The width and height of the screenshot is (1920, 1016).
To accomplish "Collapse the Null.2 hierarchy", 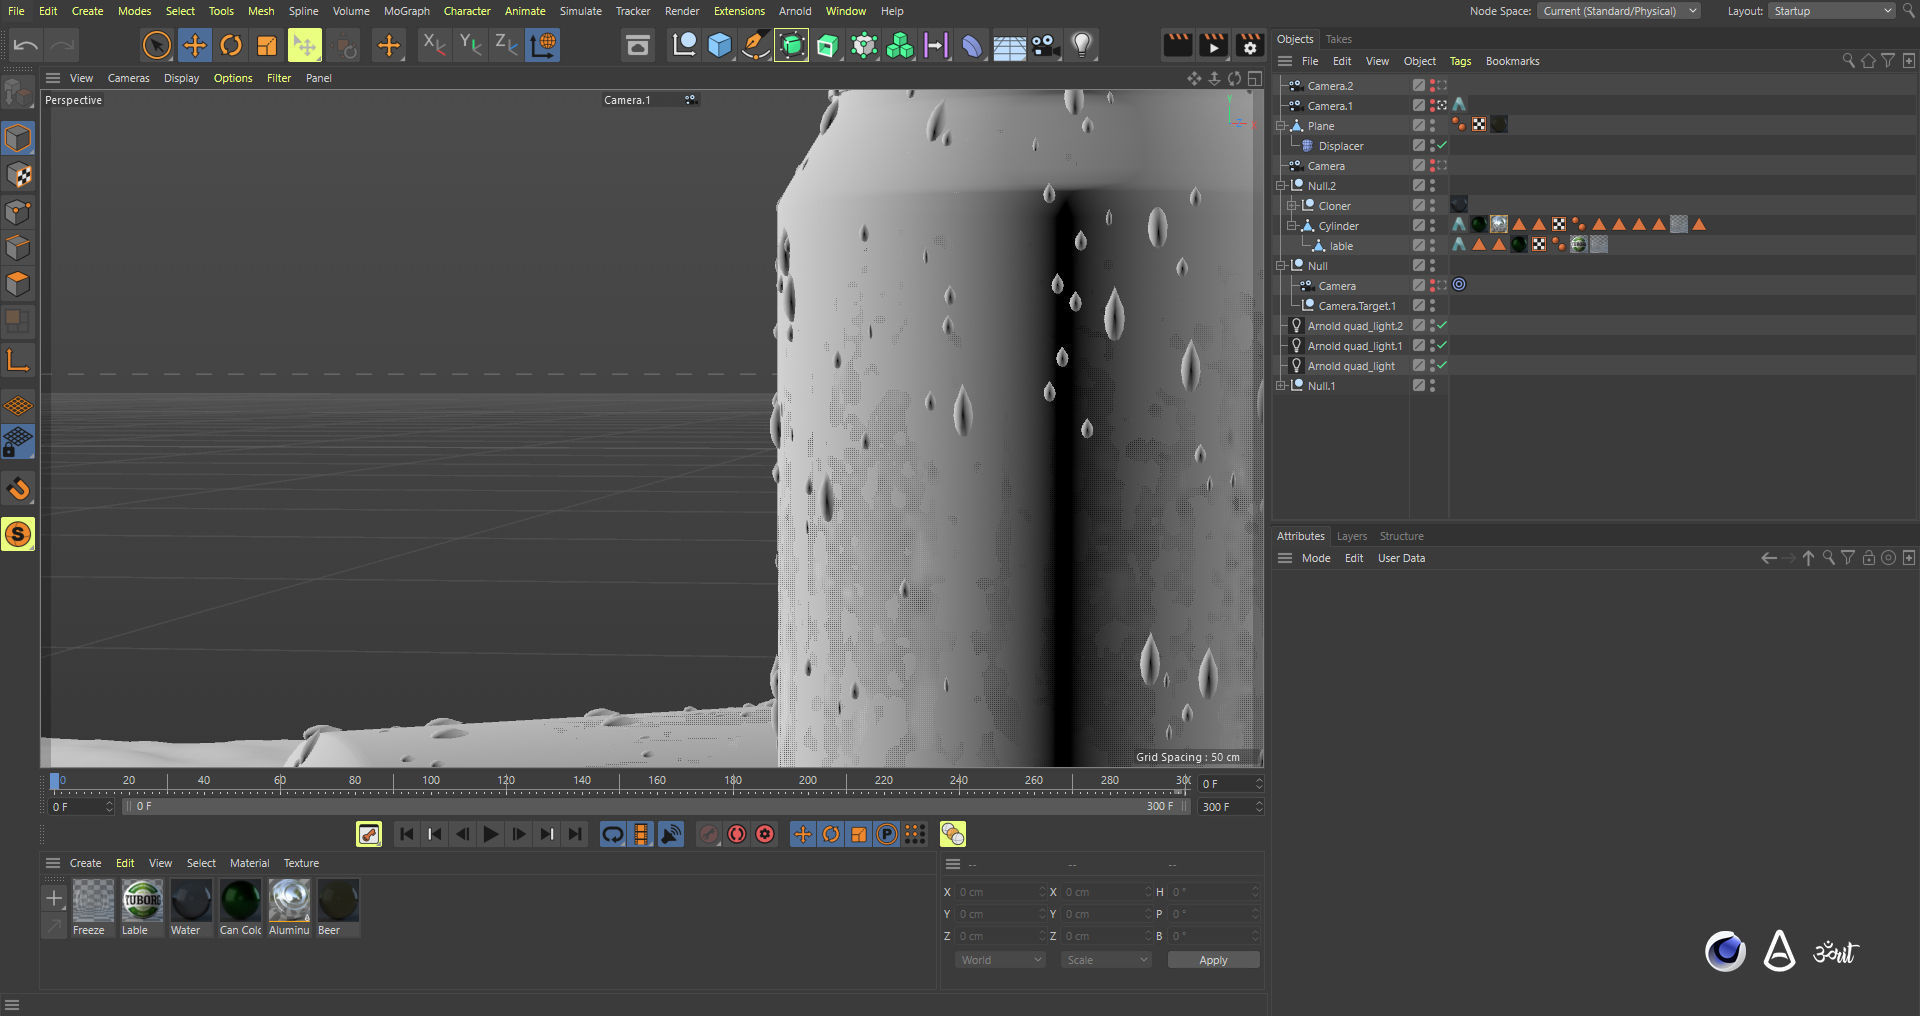I will (x=1281, y=186).
